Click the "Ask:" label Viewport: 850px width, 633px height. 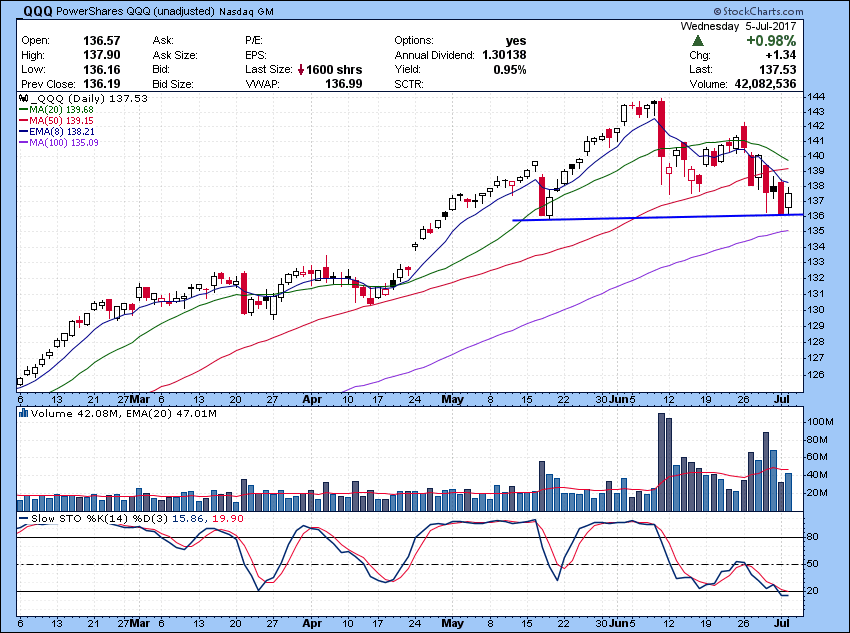coord(163,41)
